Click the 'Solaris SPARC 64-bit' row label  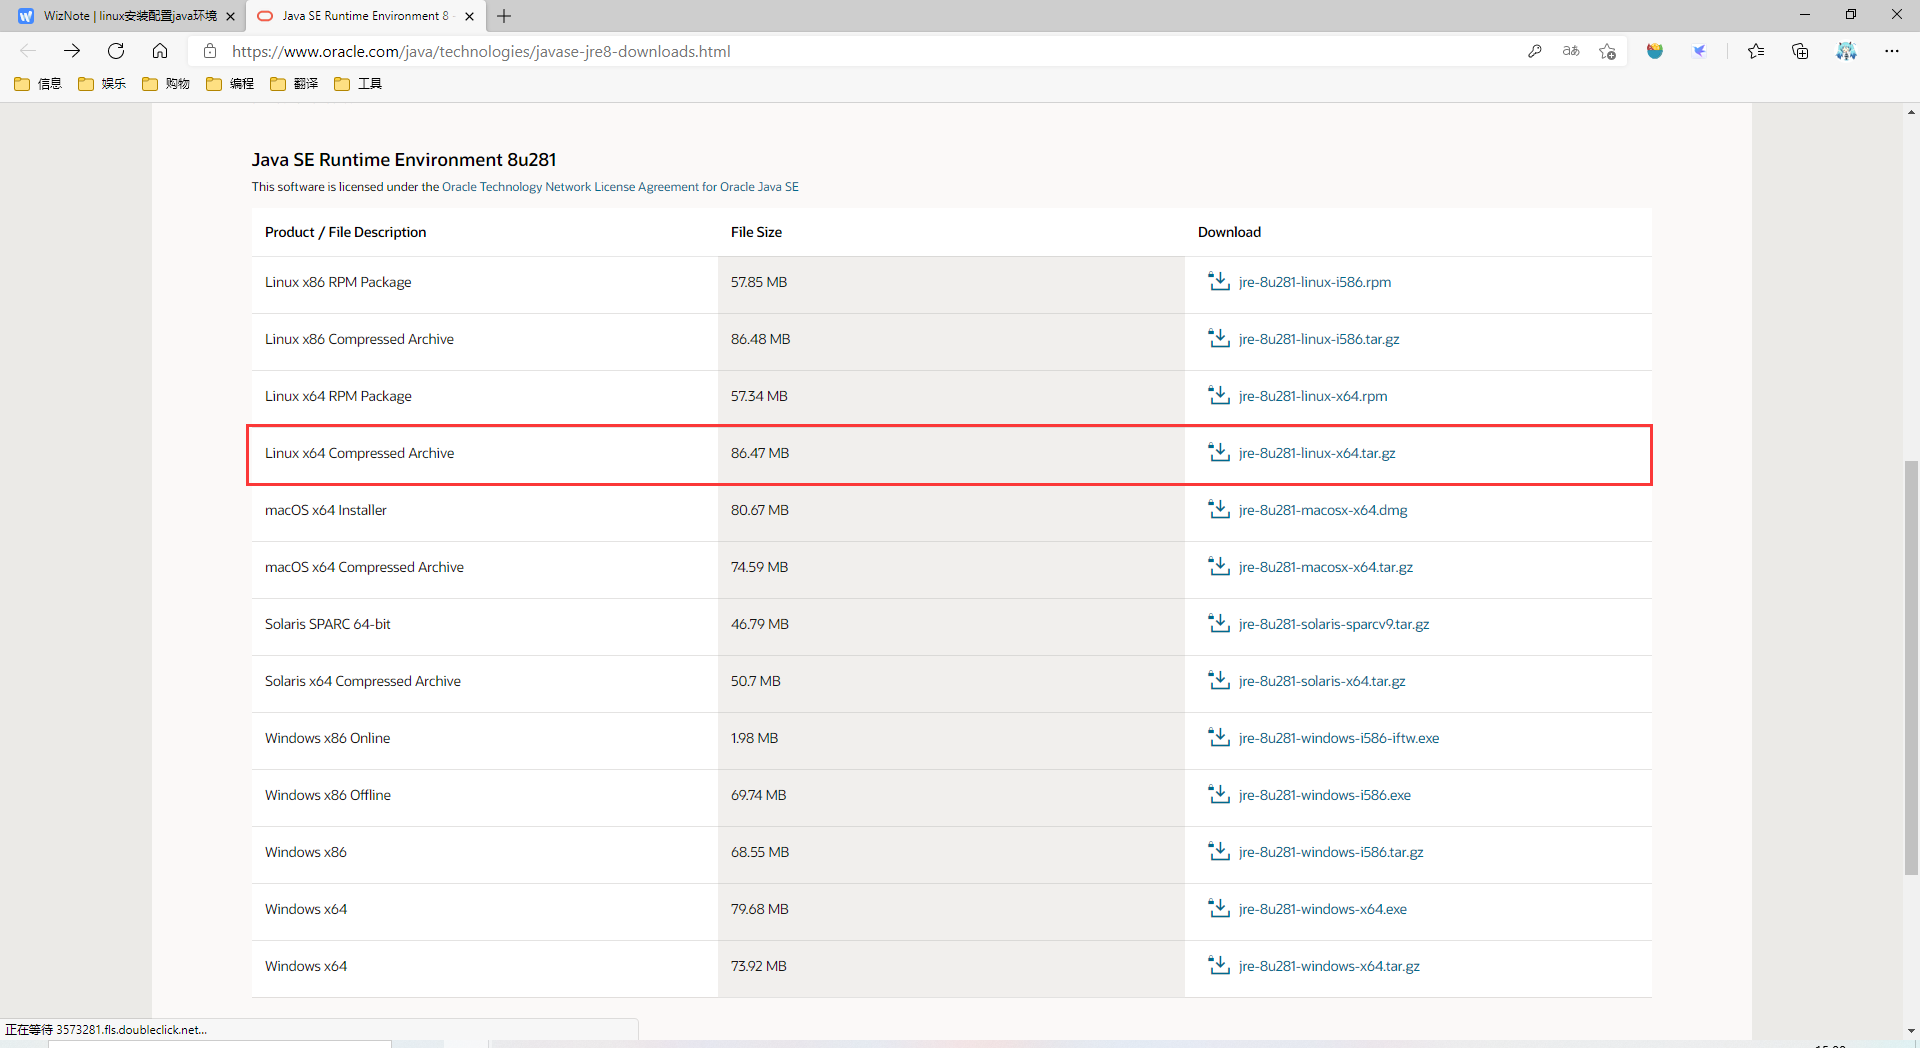(327, 624)
